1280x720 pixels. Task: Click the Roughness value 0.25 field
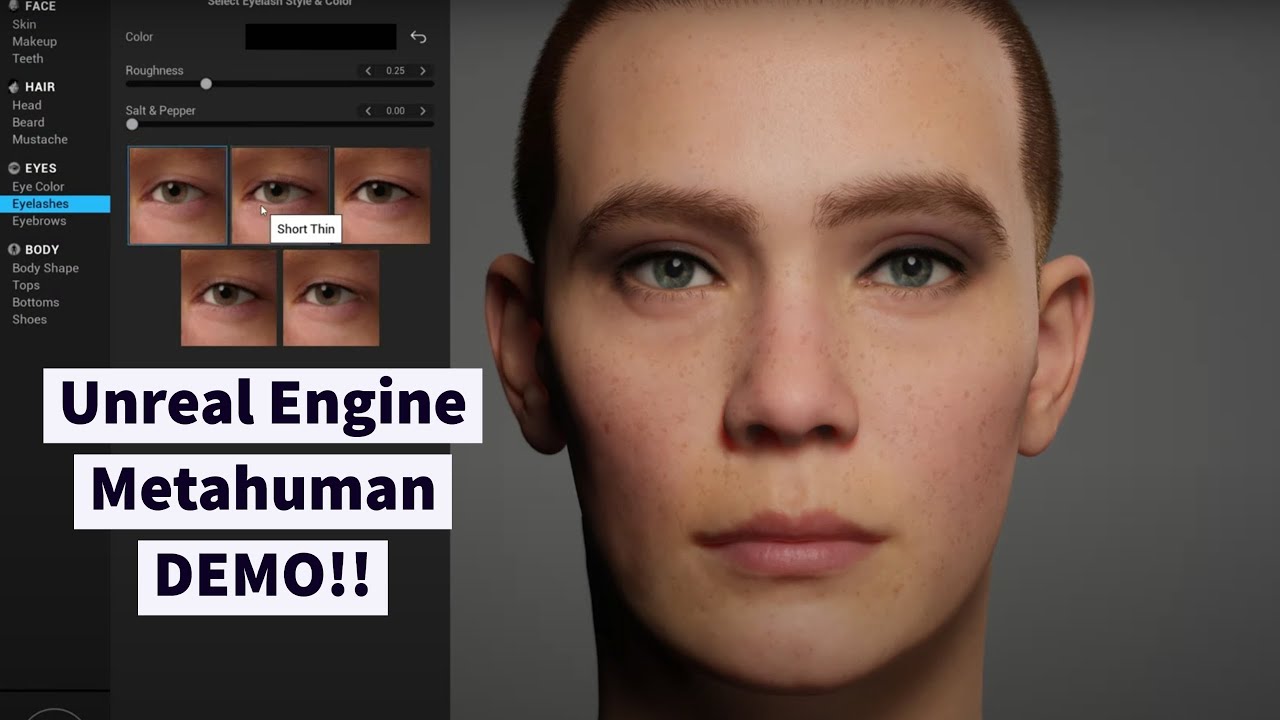395,71
